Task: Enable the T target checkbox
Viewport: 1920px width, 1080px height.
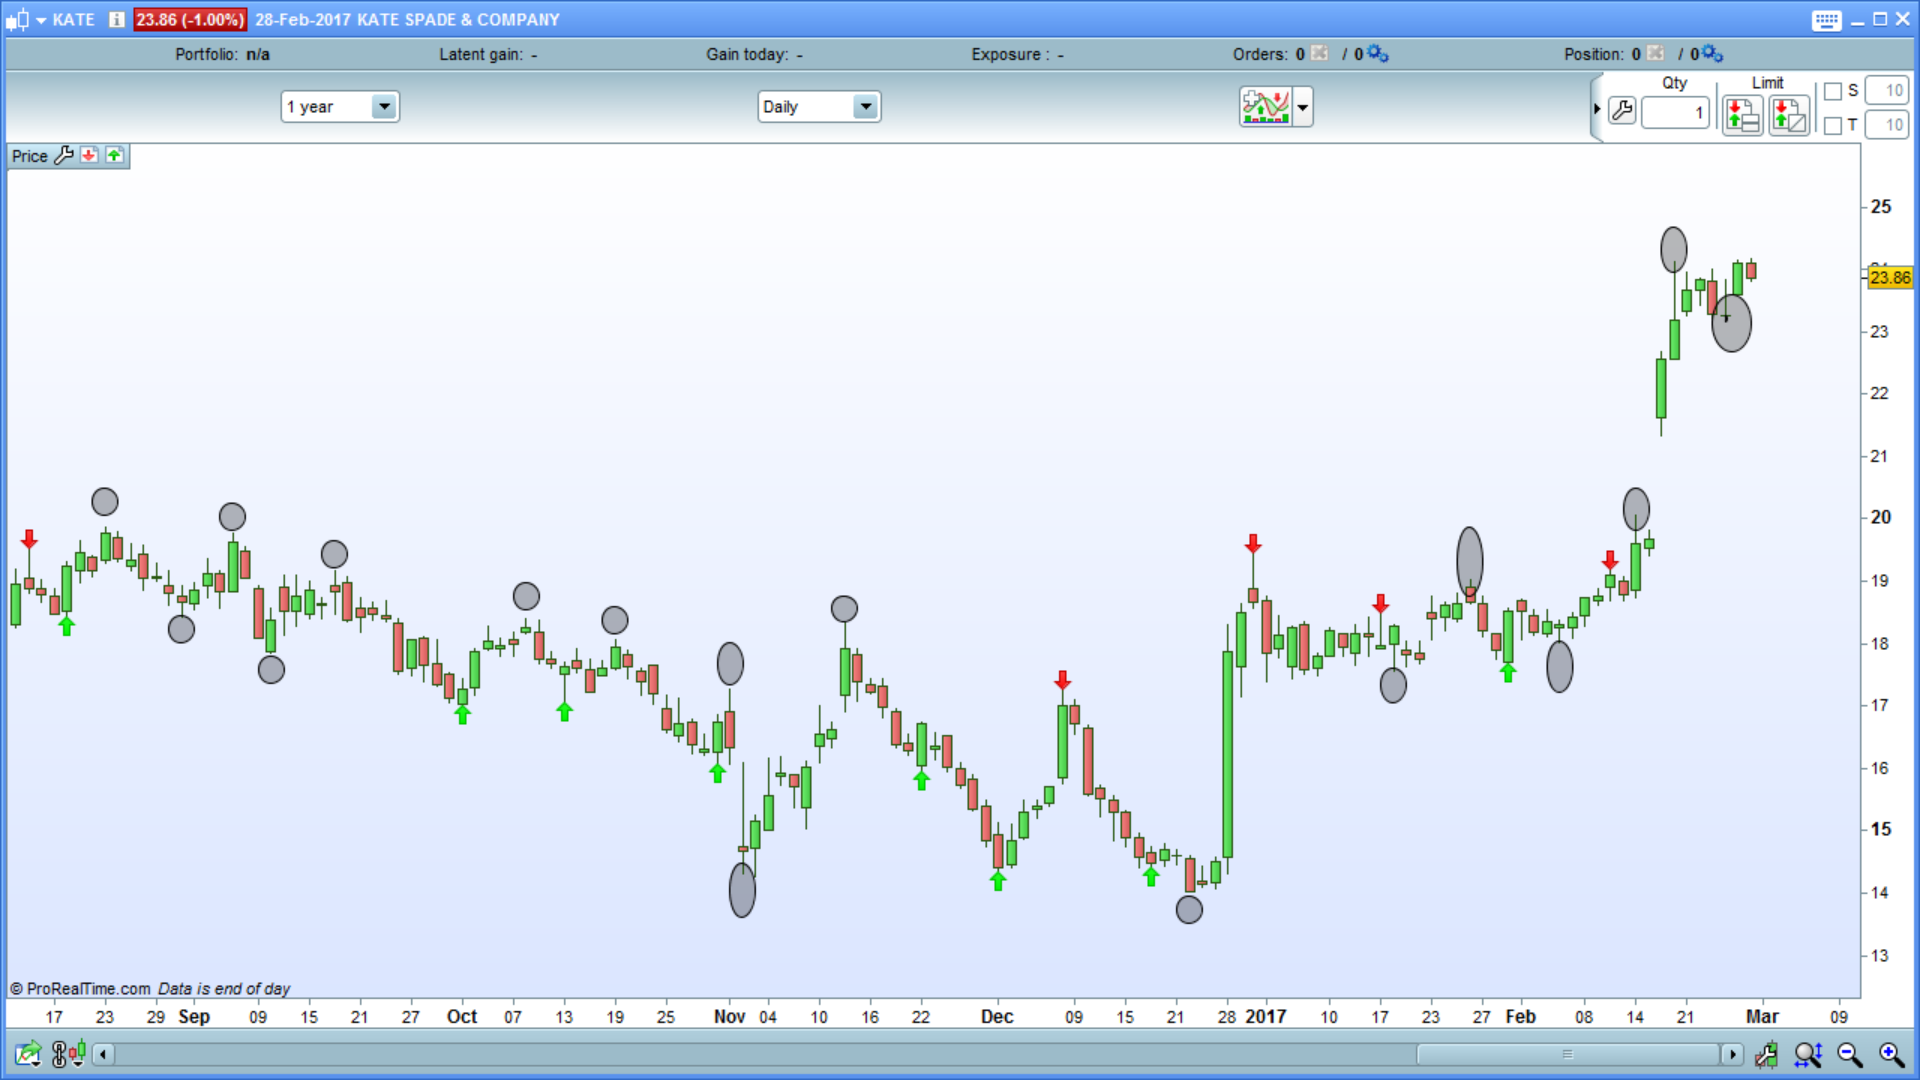Action: click(1833, 125)
